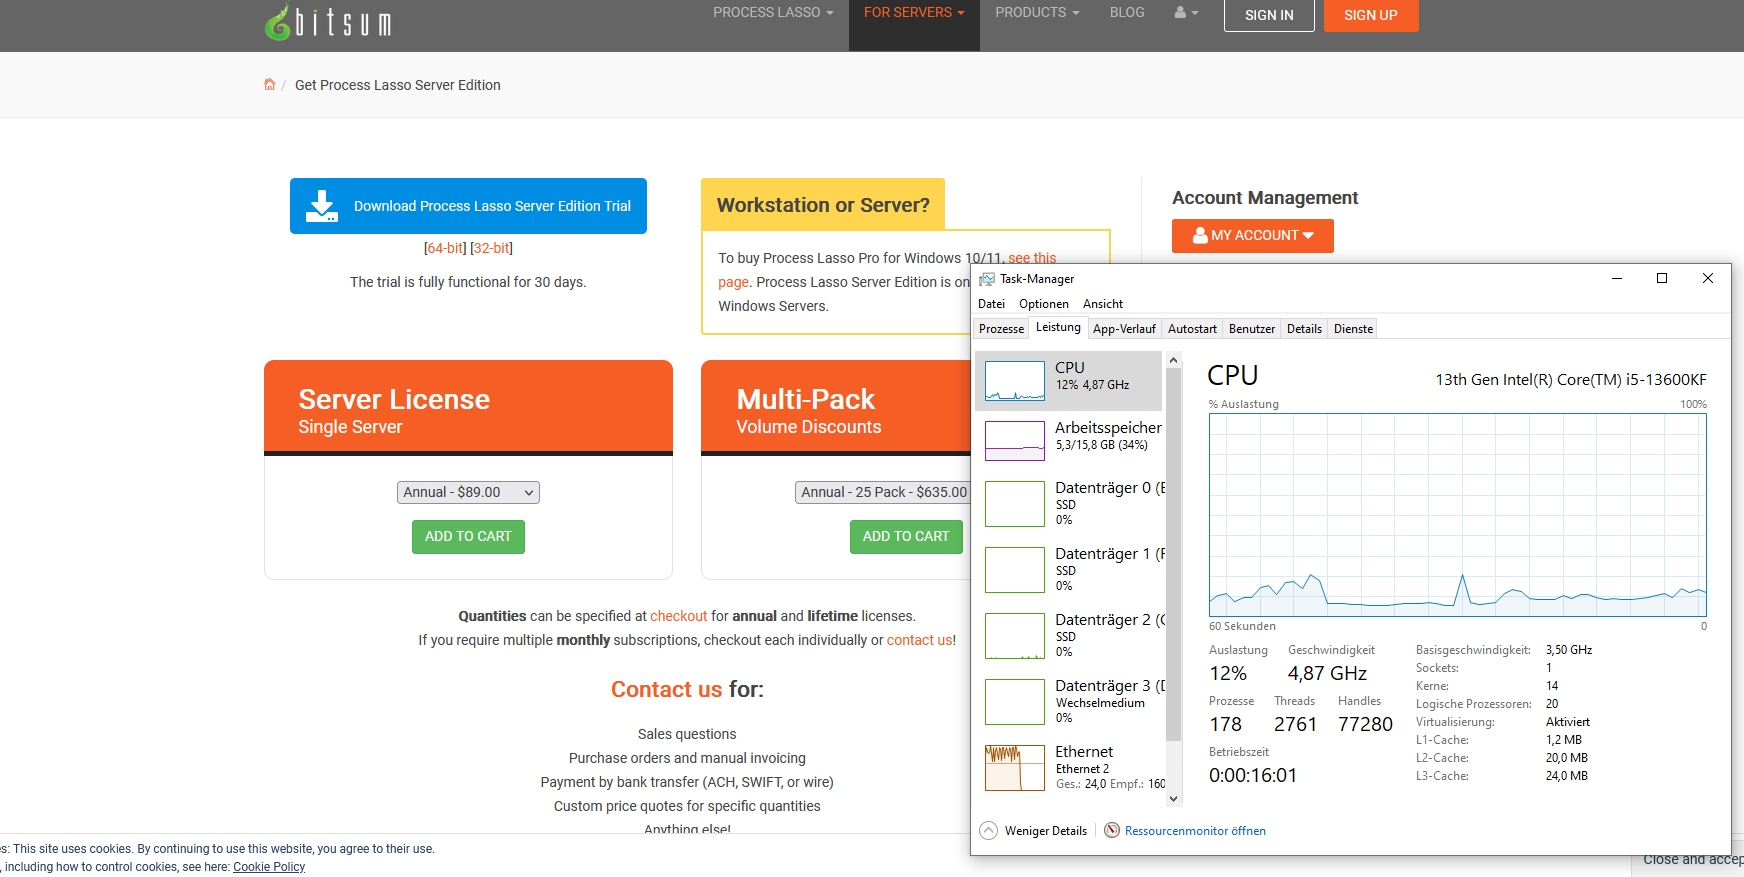Select Arbeitsspeicher in Task-Manager sidebar
The height and width of the screenshot is (877, 1744).
(1070, 440)
